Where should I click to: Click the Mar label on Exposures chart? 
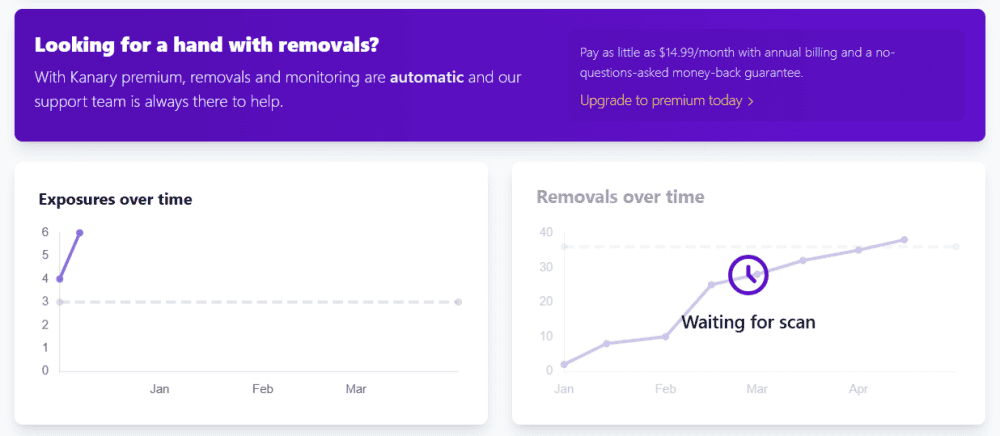[x=355, y=389]
